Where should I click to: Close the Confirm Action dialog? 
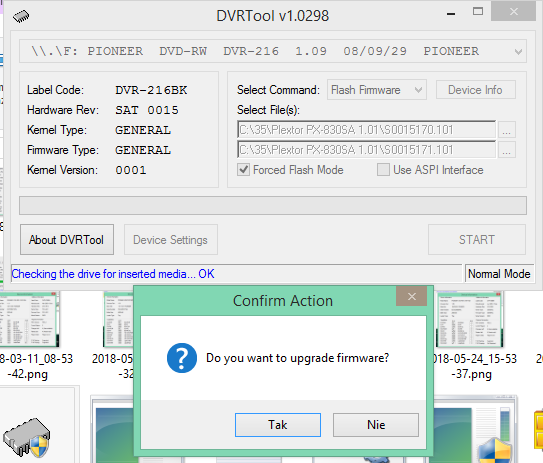[411, 296]
